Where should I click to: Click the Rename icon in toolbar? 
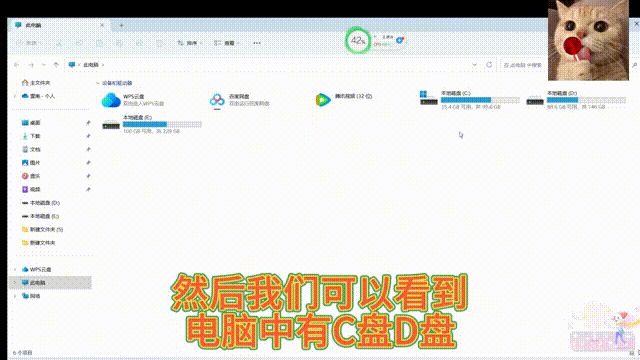[x=119, y=43]
